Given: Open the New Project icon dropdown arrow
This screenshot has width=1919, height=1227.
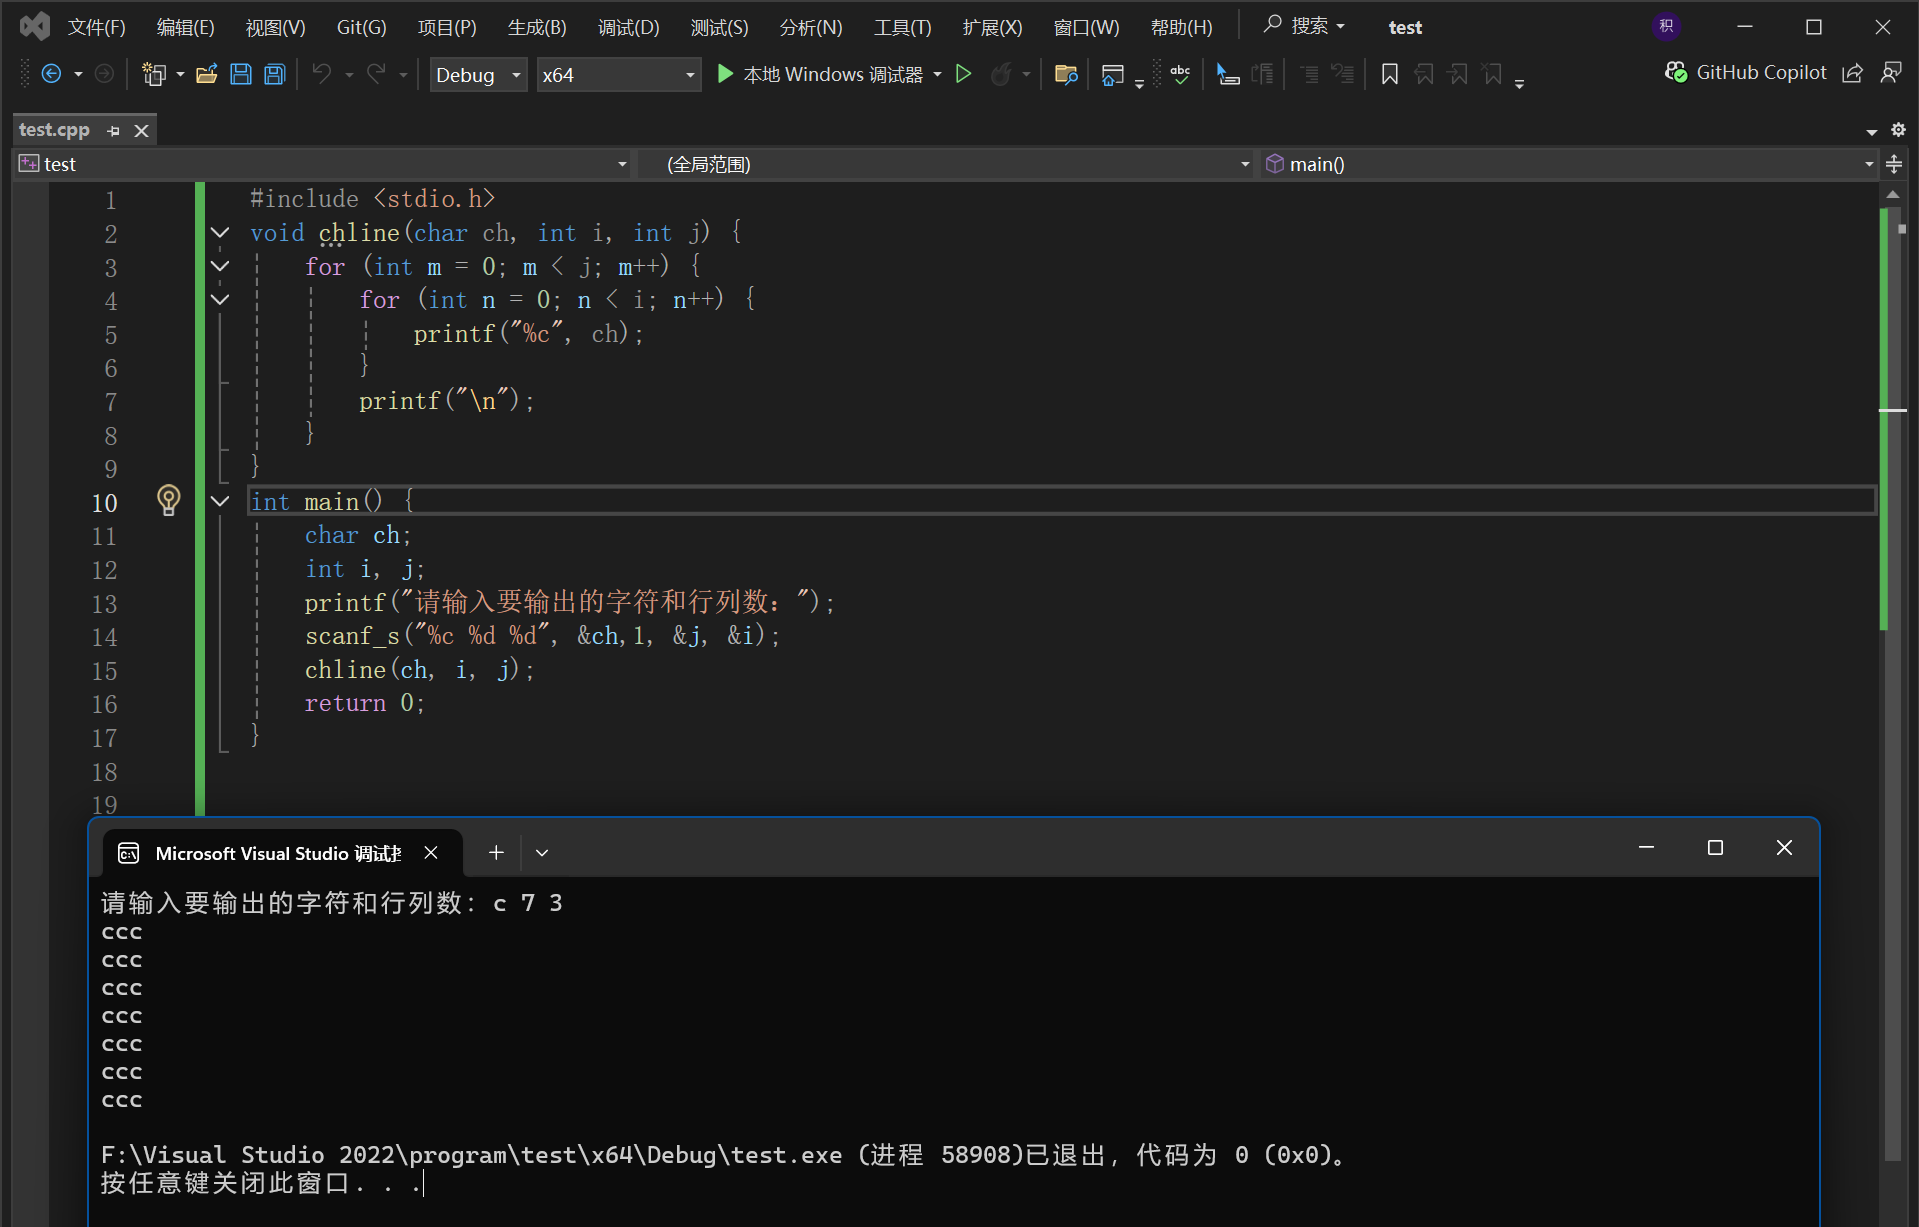Looking at the screenshot, I should (180, 75).
